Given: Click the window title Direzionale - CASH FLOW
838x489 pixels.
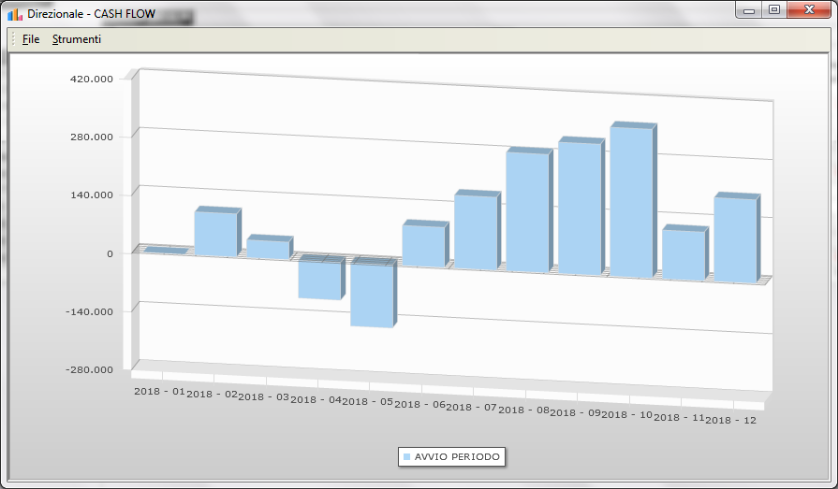Looking at the screenshot, I should (x=91, y=14).
